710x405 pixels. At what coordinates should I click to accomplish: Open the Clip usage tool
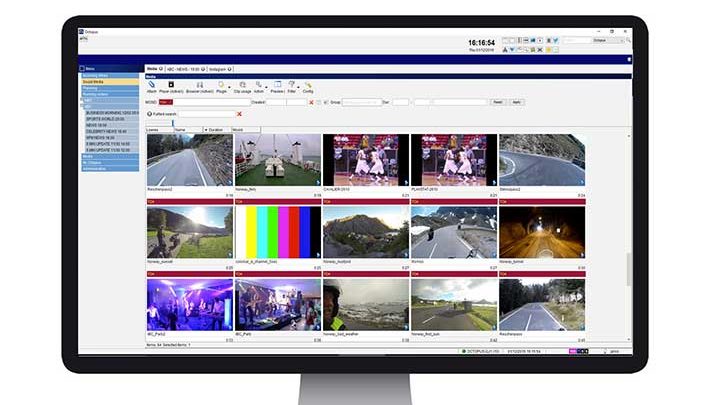point(244,86)
